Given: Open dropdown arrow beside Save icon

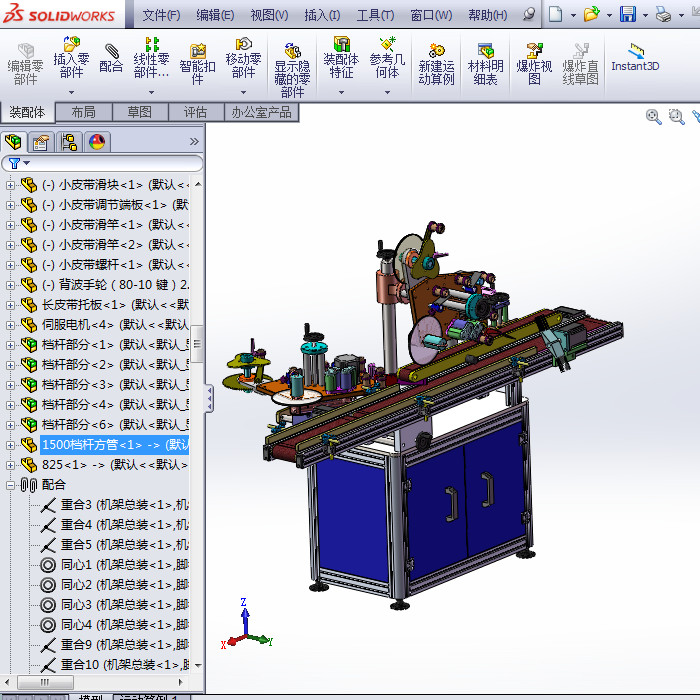Looking at the screenshot, I should [x=646, y=15].
